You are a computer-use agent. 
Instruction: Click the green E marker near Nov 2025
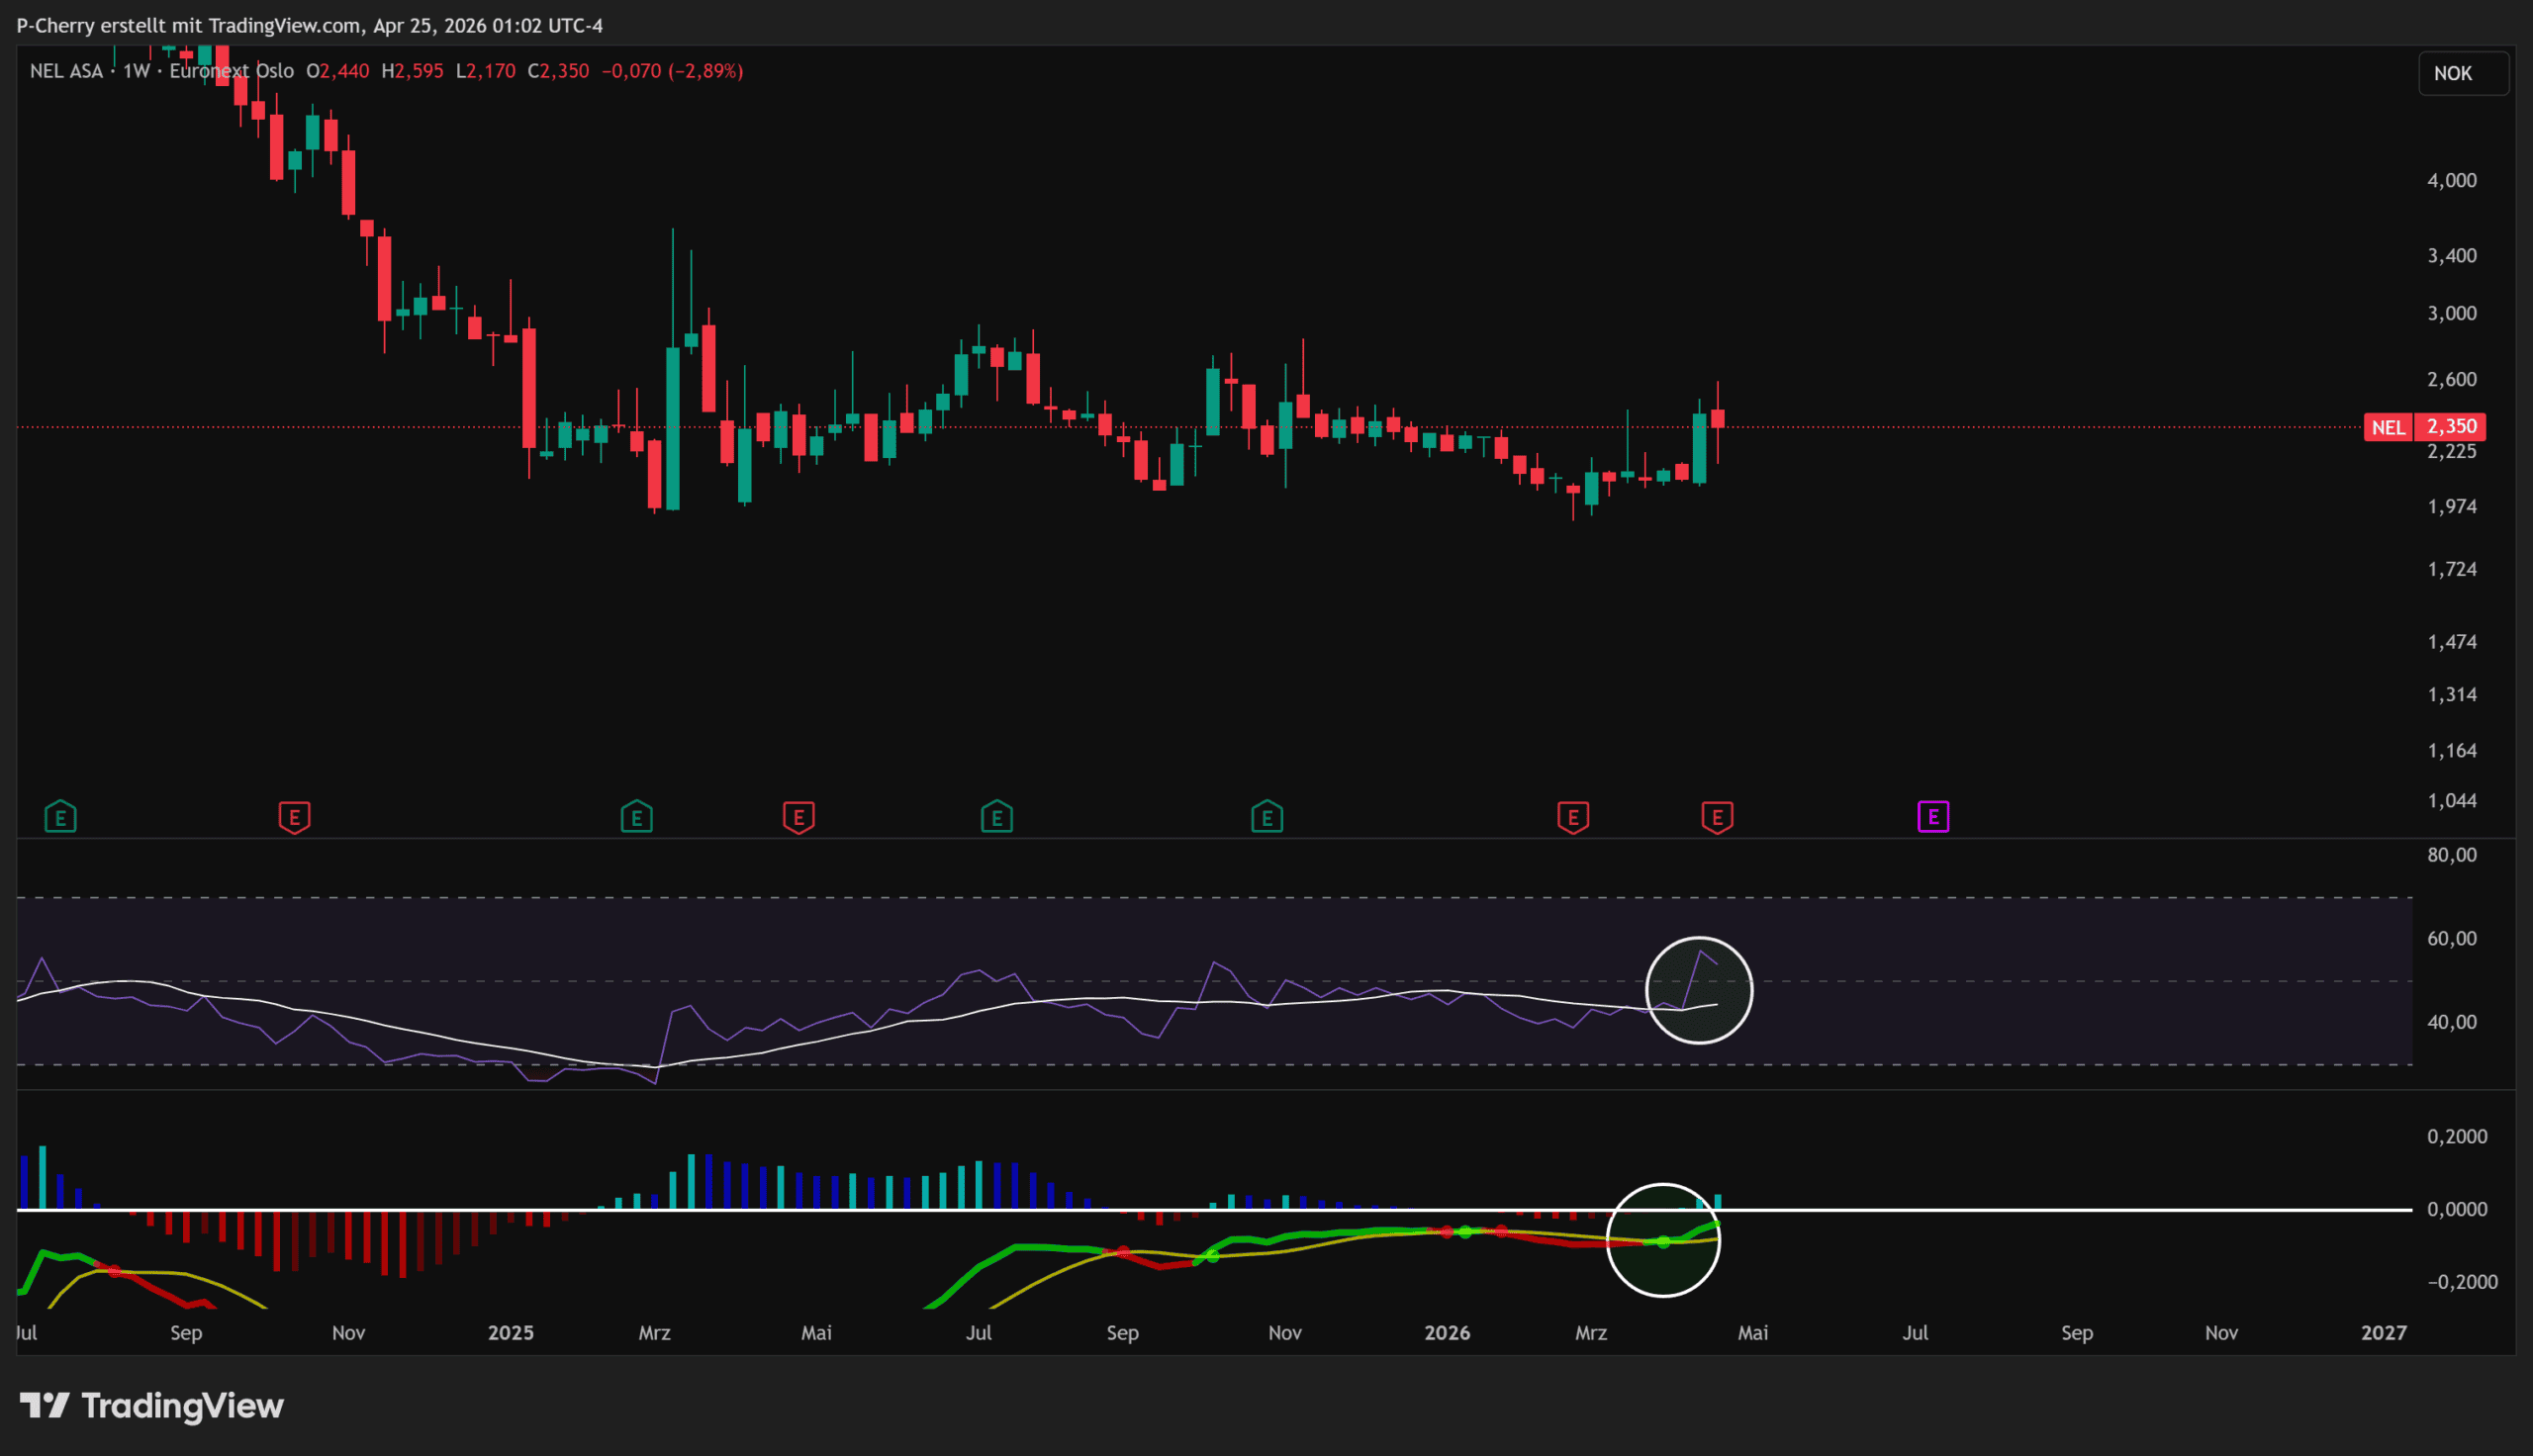pyautogui.click(x=1266, y=817)
